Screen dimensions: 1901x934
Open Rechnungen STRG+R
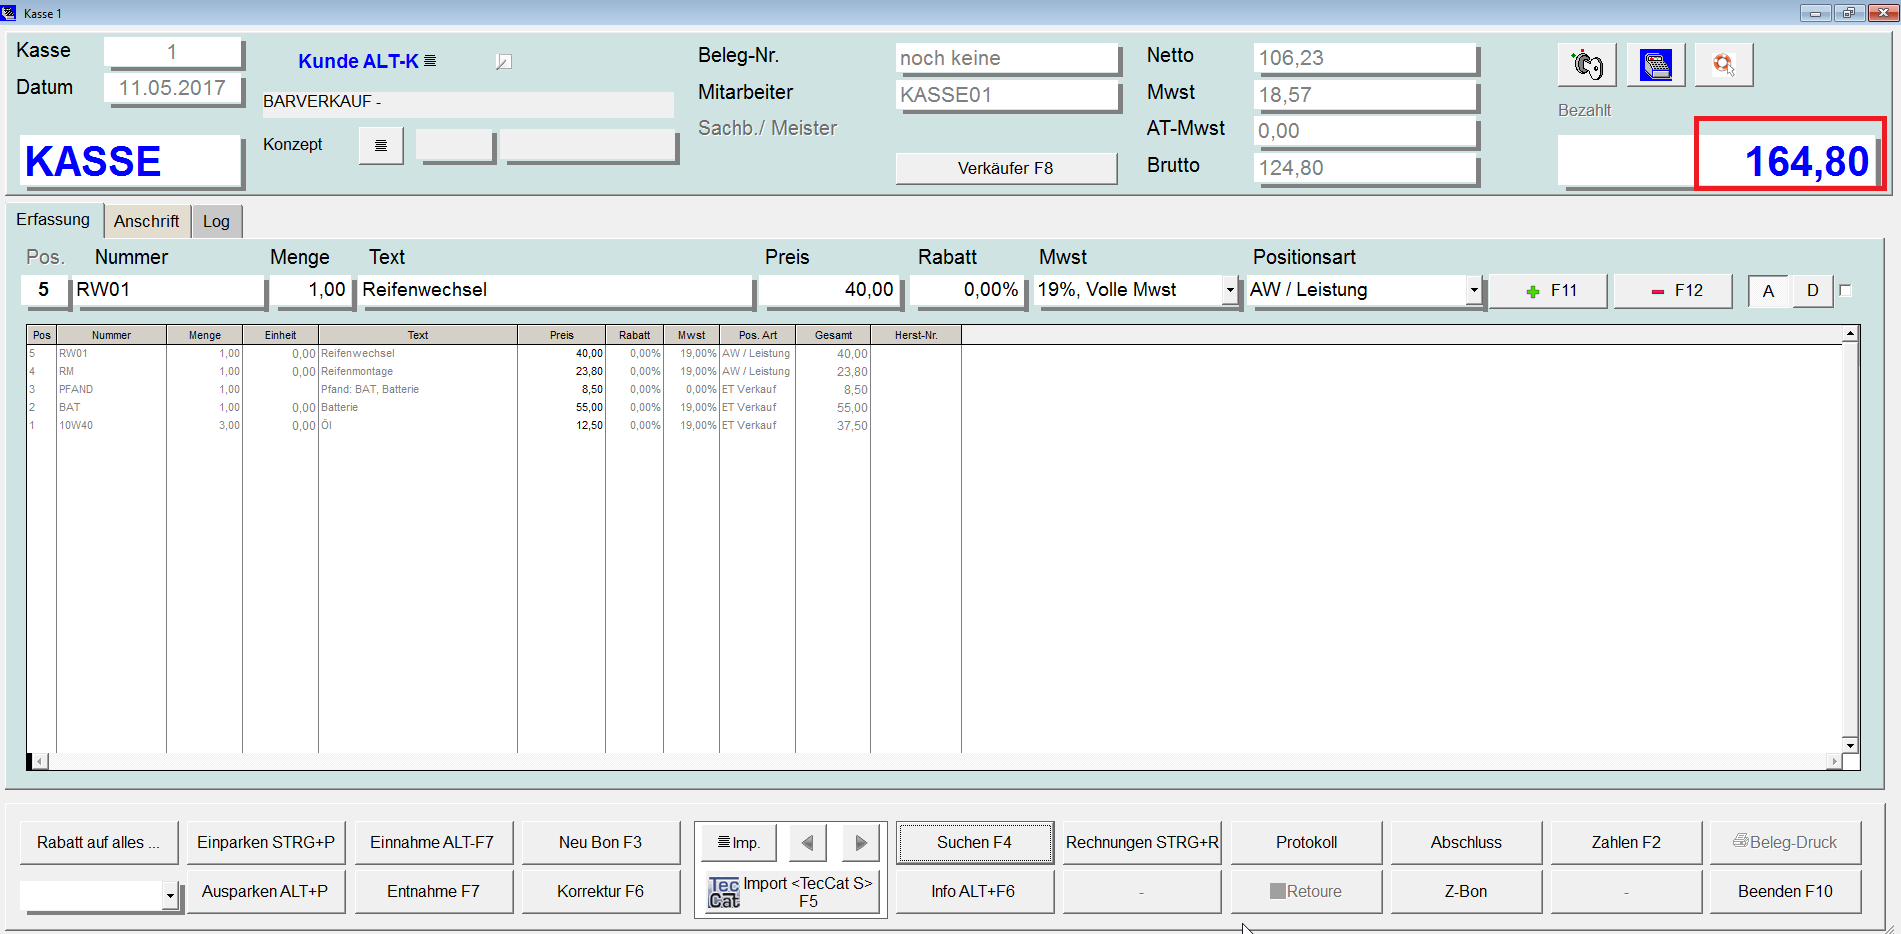tap(1142, 843)
